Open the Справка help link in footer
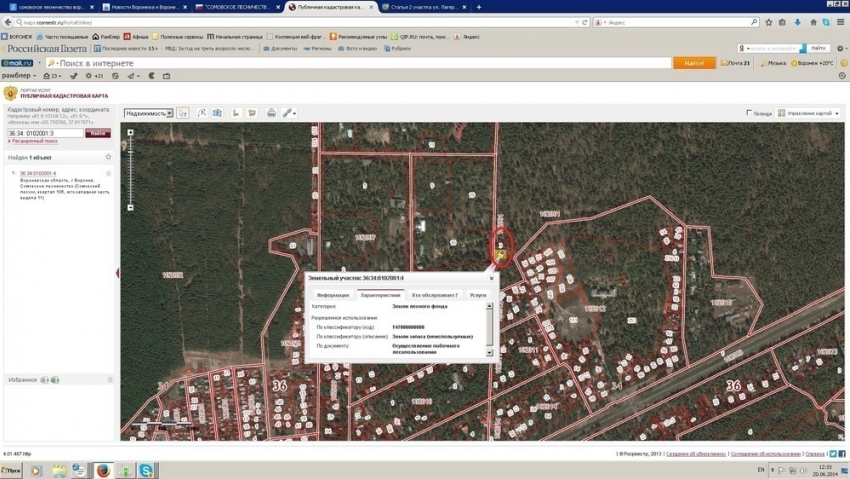 tap(814, 454)
